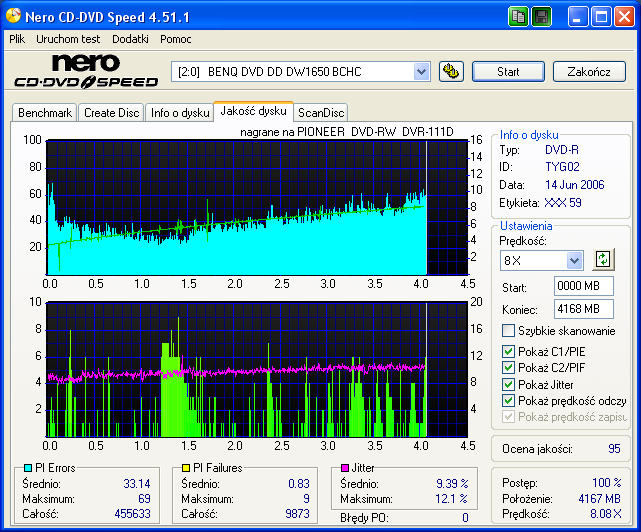Open the Uruchom test menu
Screen dimensions: 641x532
[68, 39]
